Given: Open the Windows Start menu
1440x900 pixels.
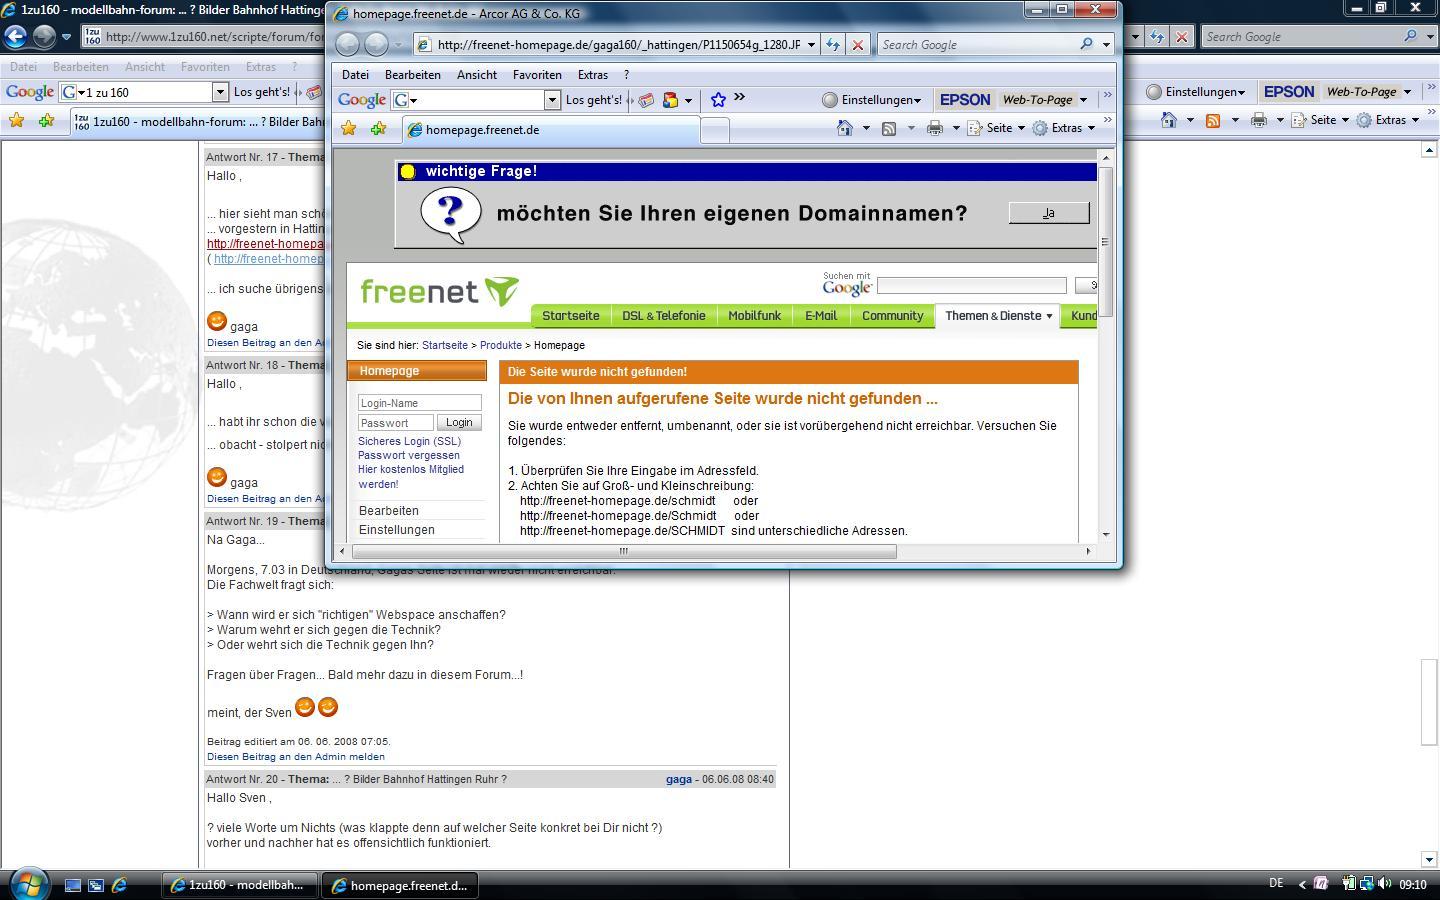Looking at the screenshot, I should (x=28, y=884).
